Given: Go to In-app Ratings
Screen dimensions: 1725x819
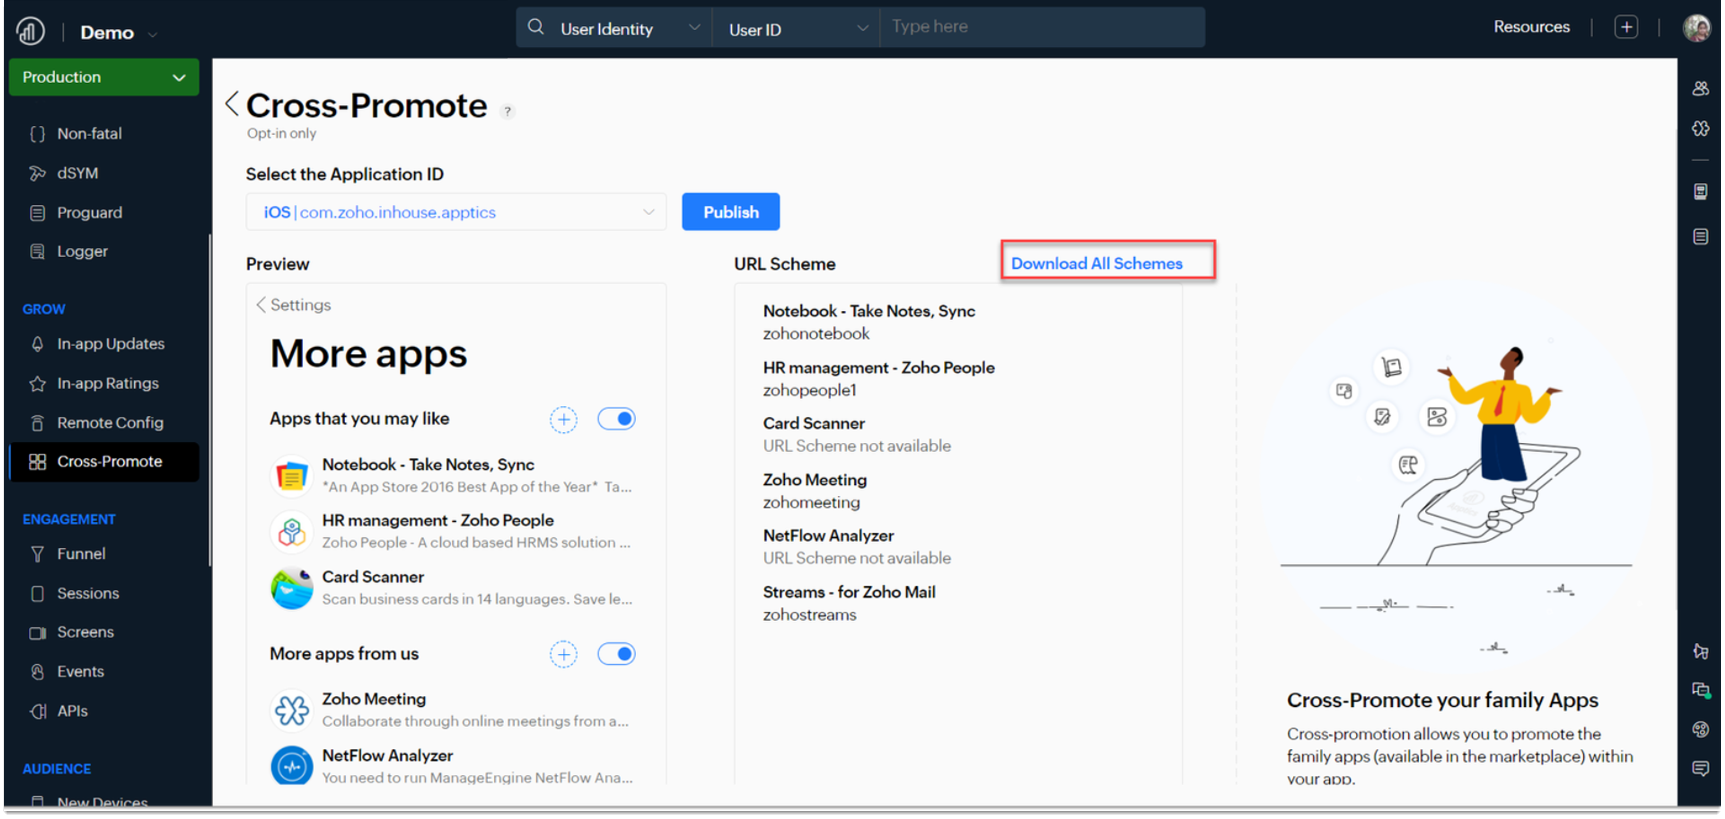Looking at the screenshot, I should [107, 384].
